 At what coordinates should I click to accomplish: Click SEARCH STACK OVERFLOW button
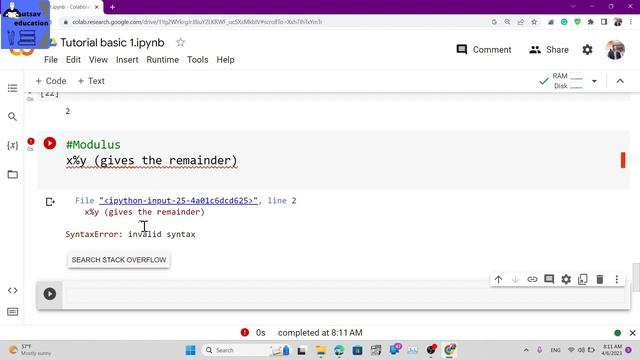pos(119,260)
